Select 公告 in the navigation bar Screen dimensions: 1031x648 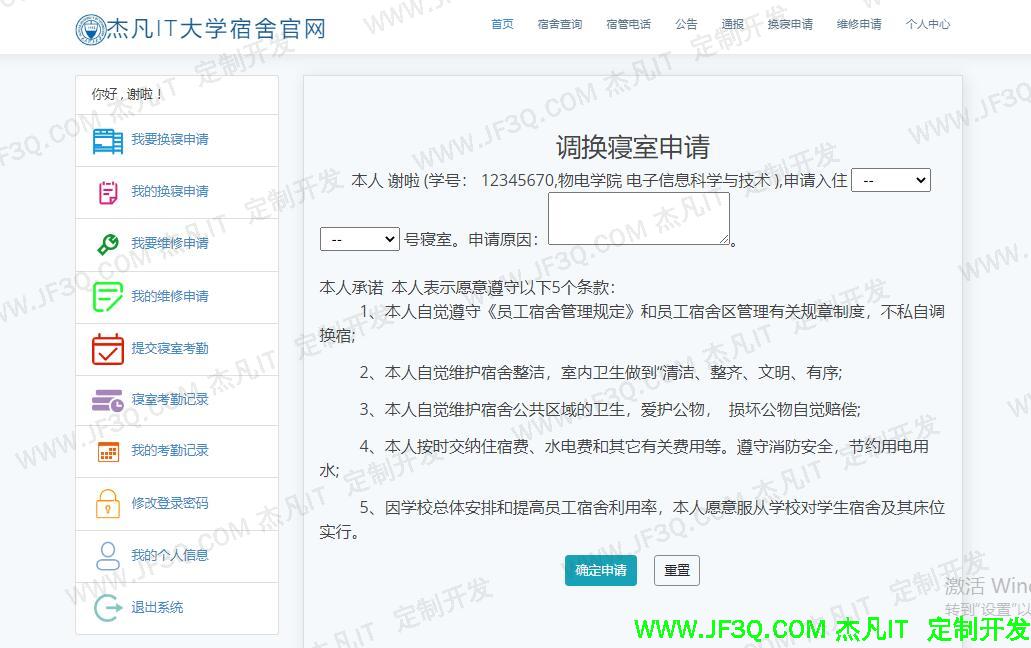686,25
